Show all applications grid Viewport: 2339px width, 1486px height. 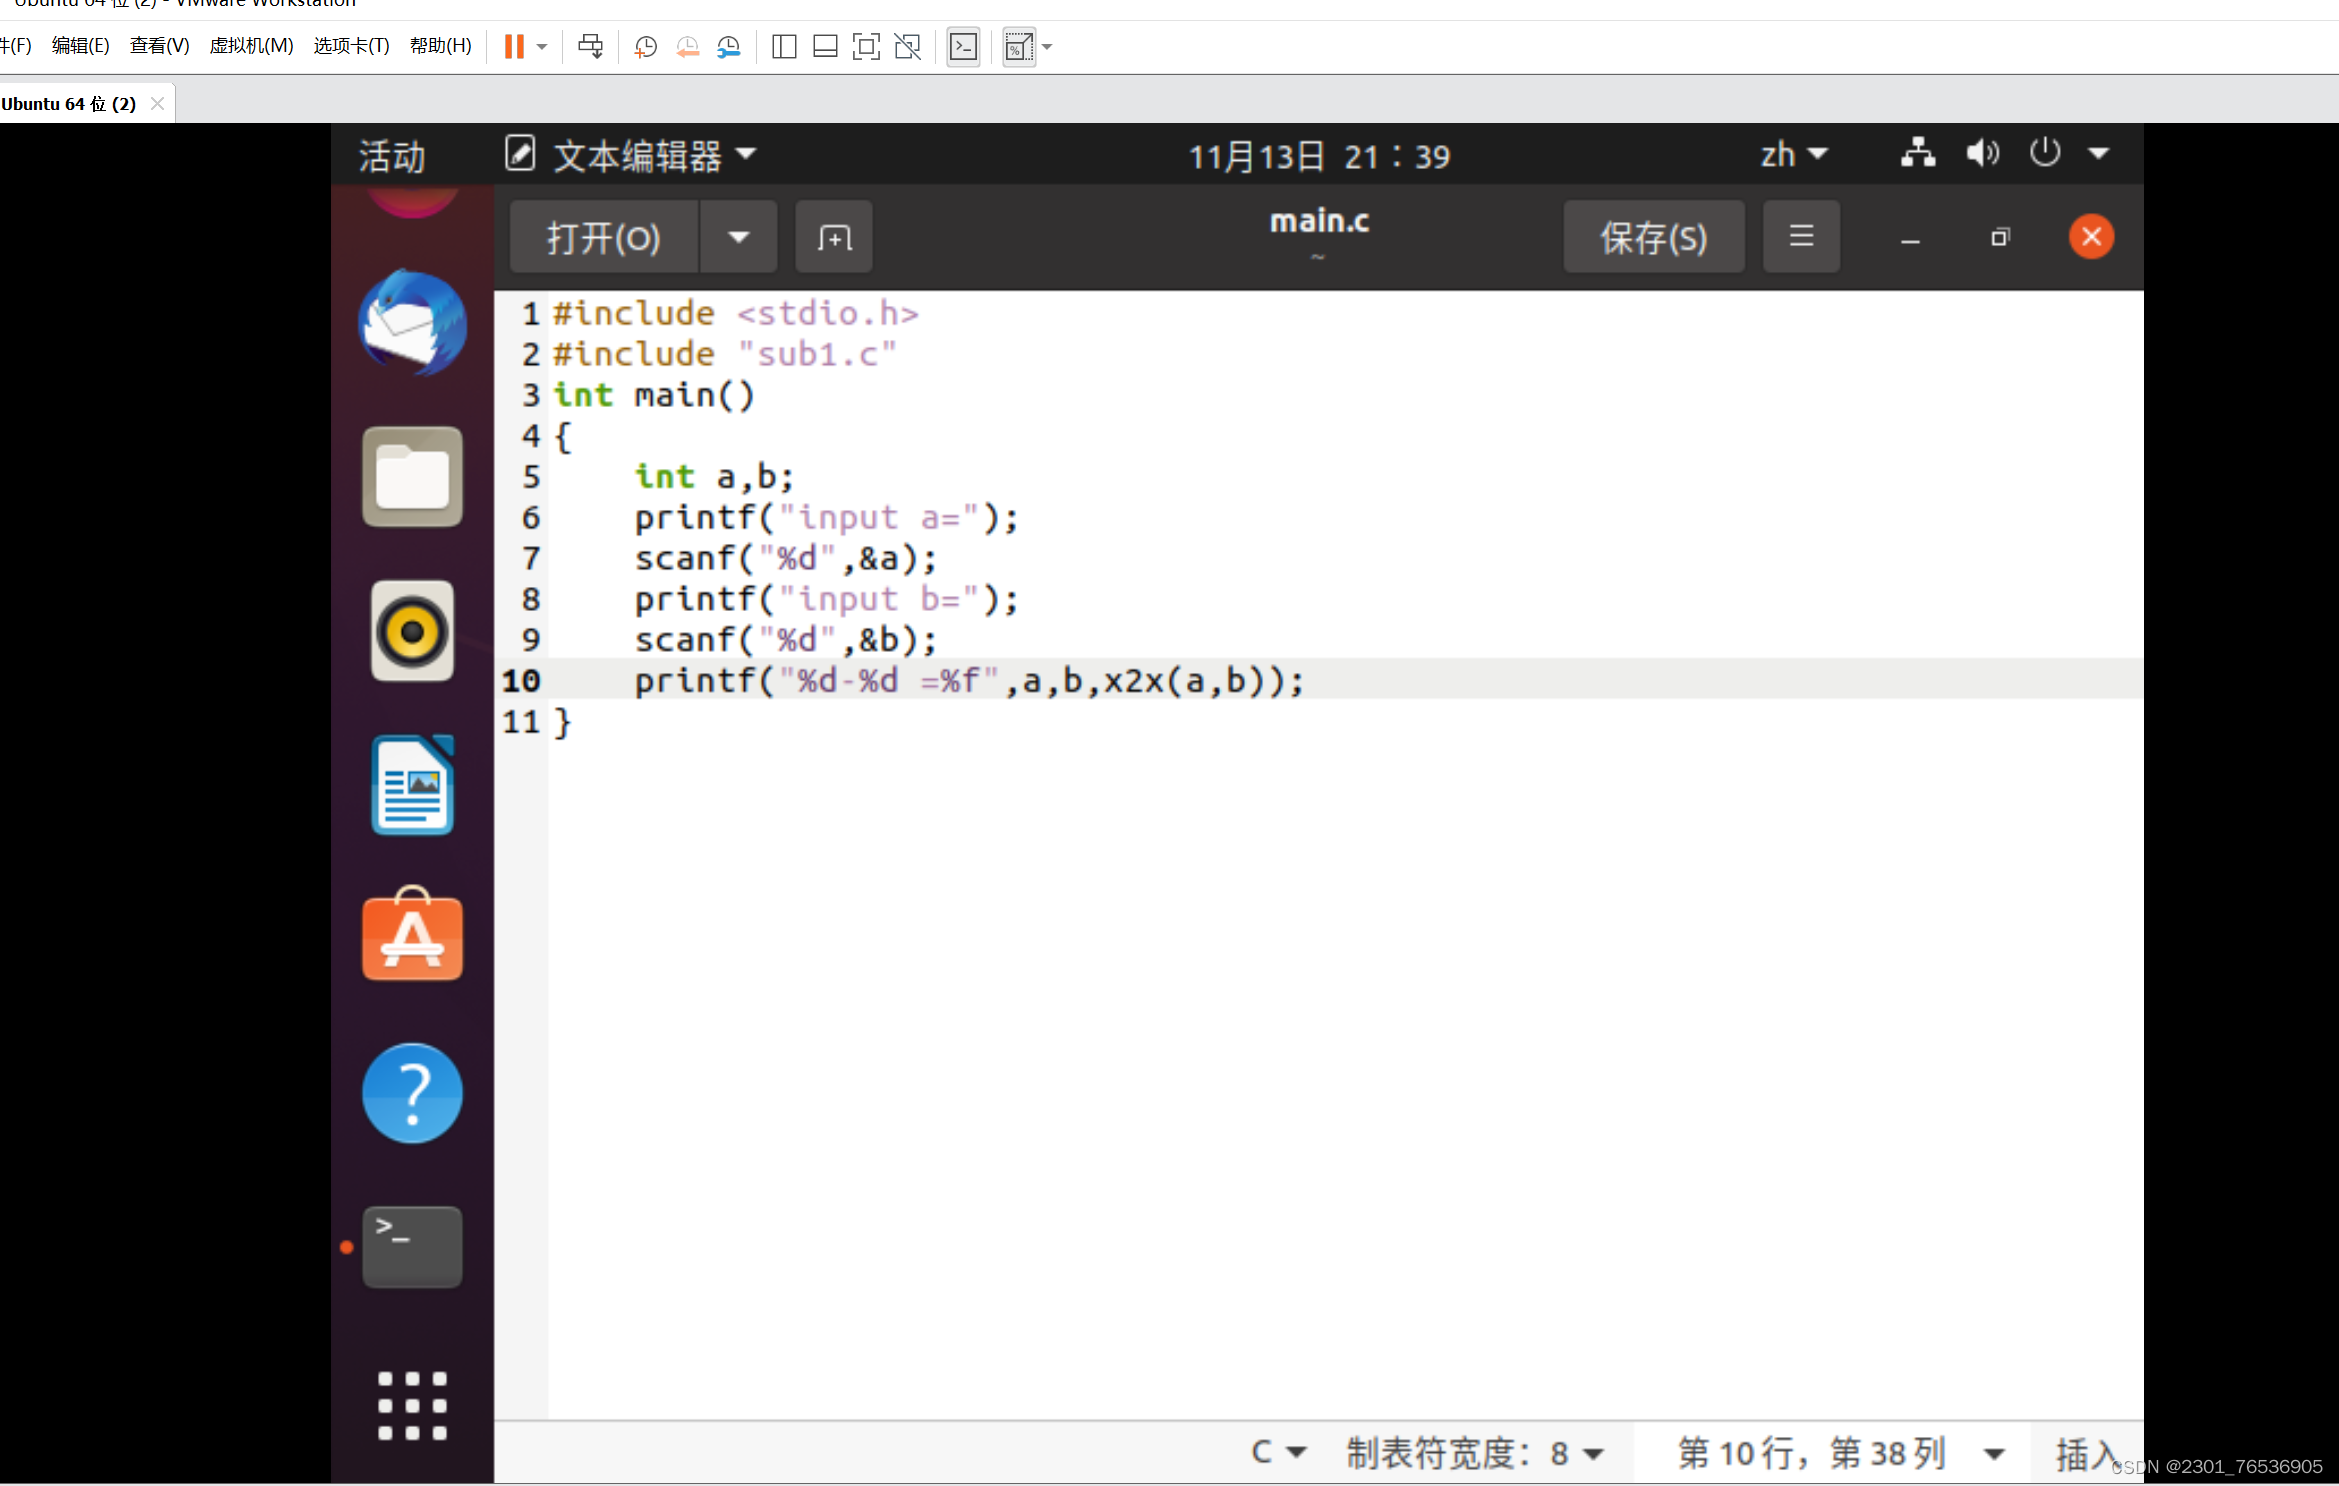(412, 1405)
